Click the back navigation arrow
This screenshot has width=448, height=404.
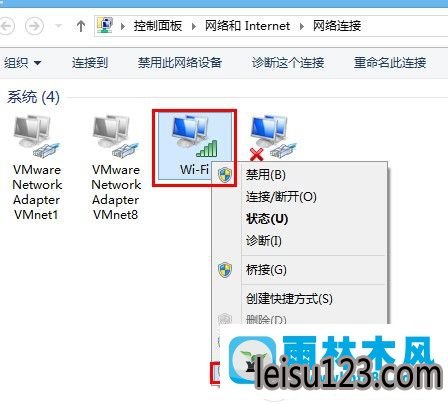coord(7,26)
